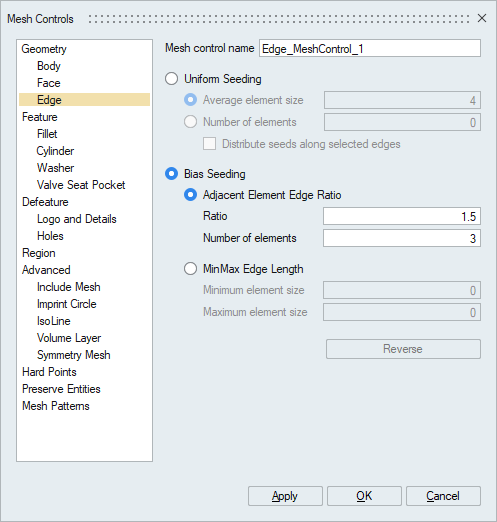Select Adjacent Element Edge Ratio option
The width and height of the screenshot is (497, 522).
[190, 195]
